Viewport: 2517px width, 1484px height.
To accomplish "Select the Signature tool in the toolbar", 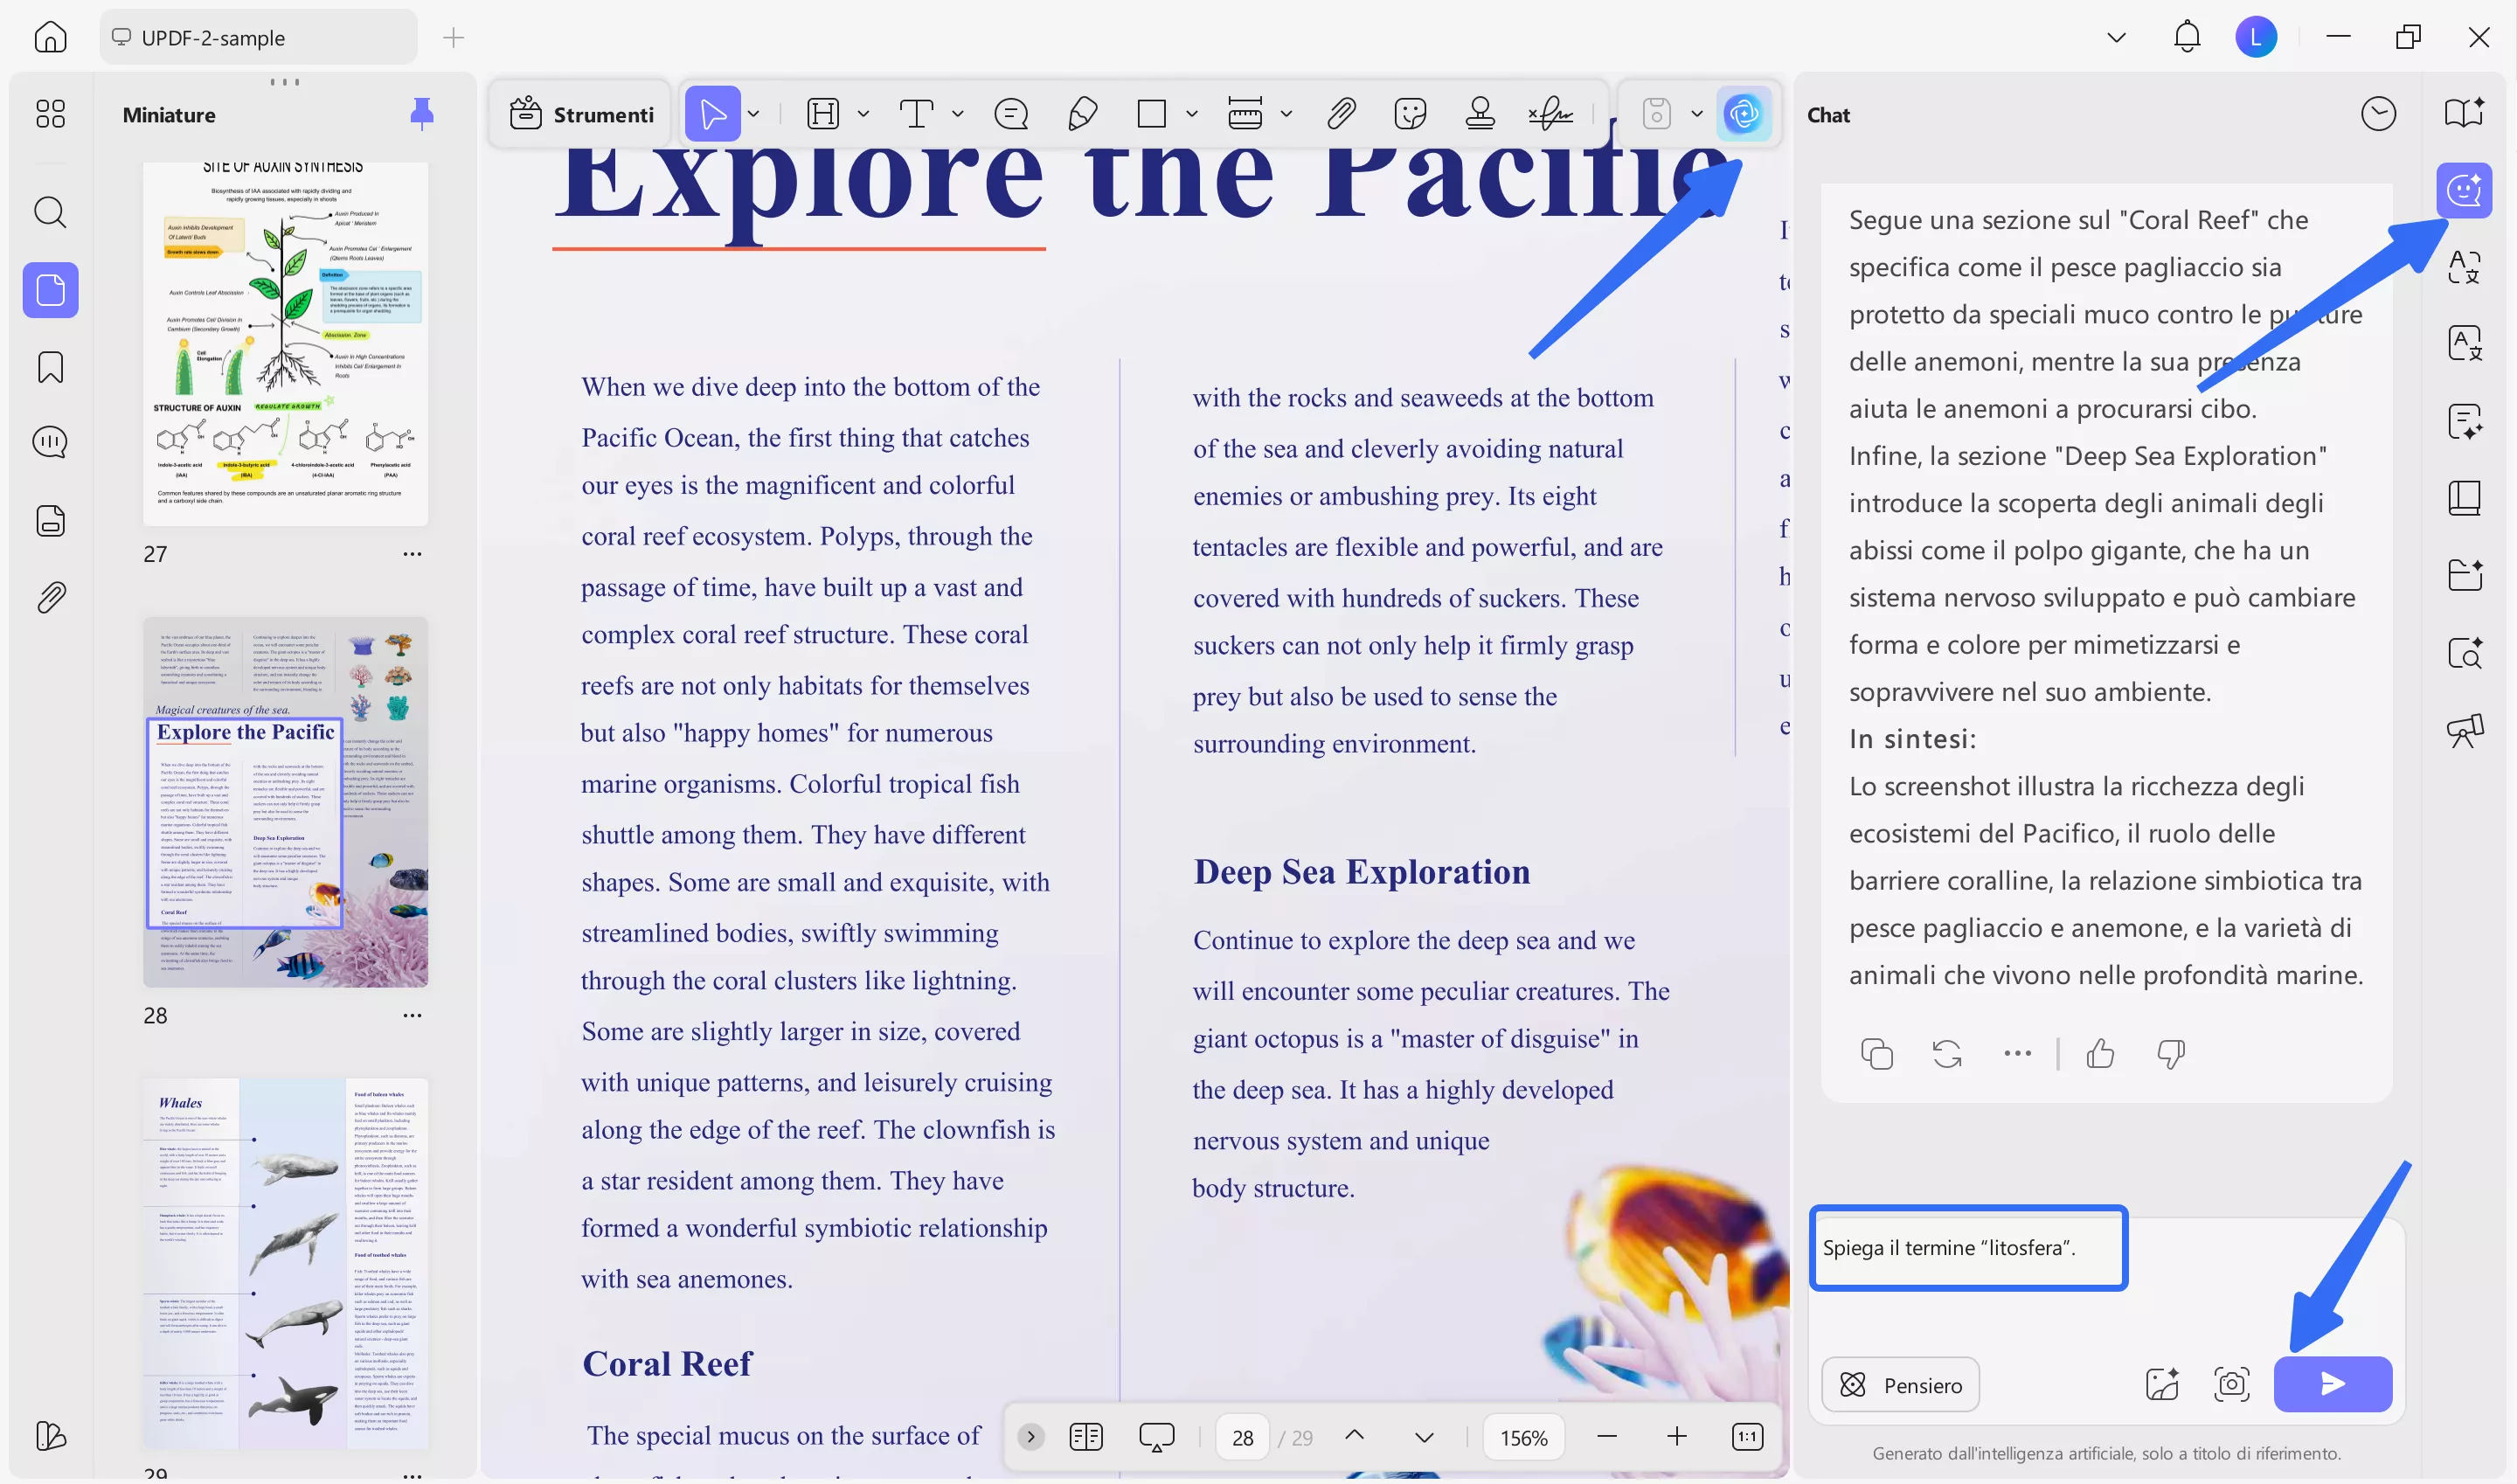I will 1549,114.
